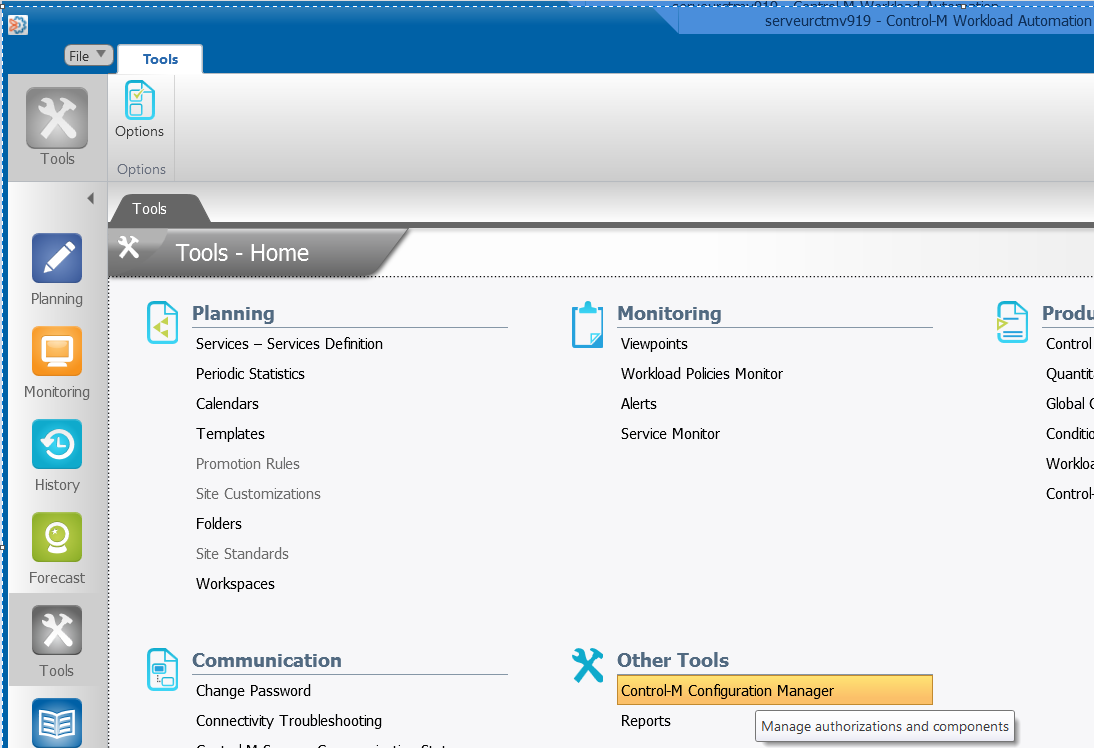
Task: Select the Tools domain icon in sidebar
Action: tap(57, 630)
